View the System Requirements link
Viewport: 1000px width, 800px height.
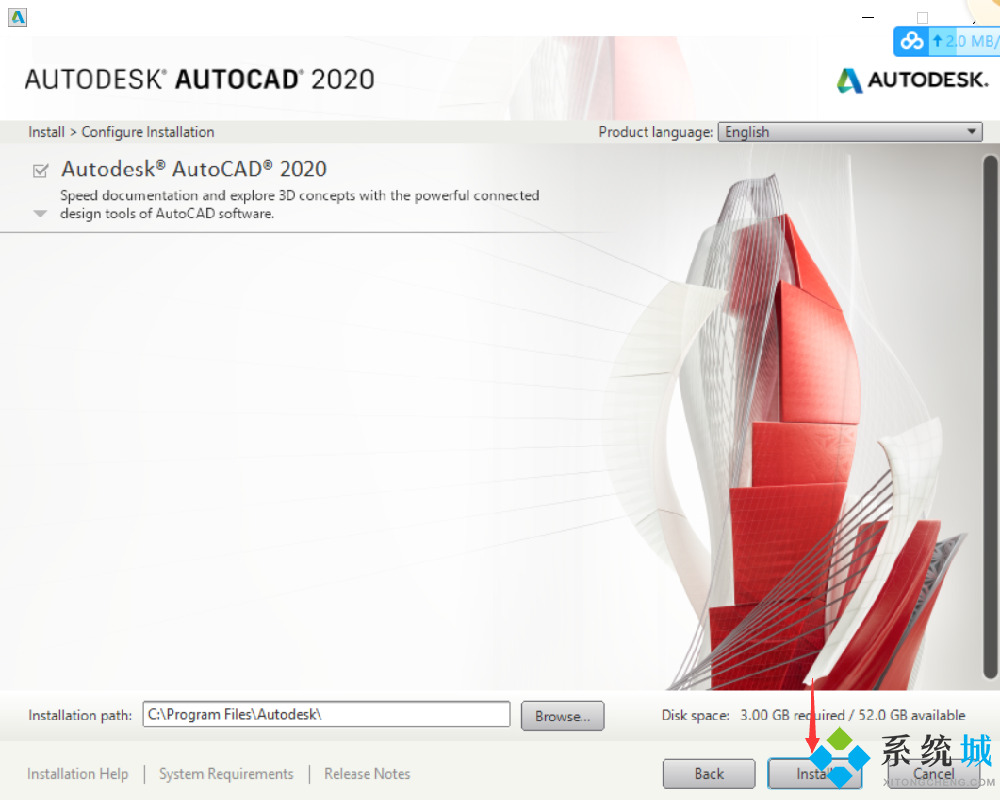tap(226, 774)
